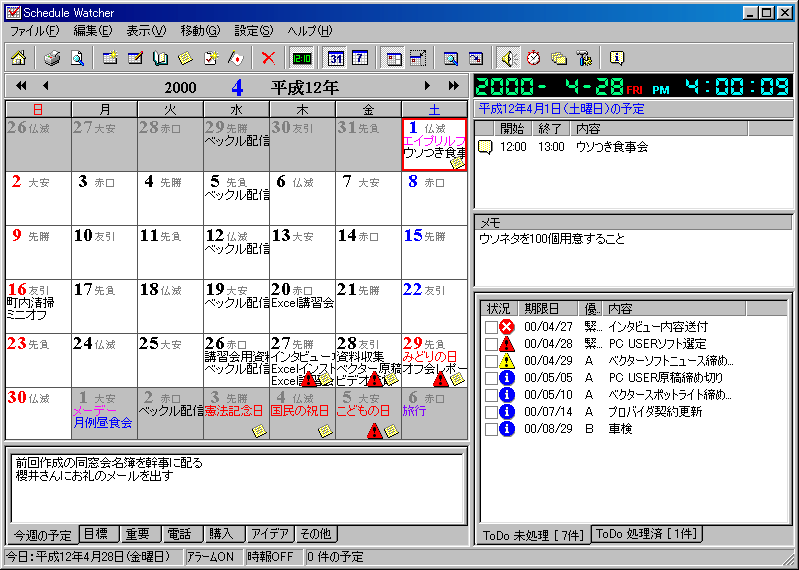
Task: Click the green digital clock toolbar icon
Action: (301, 58)
